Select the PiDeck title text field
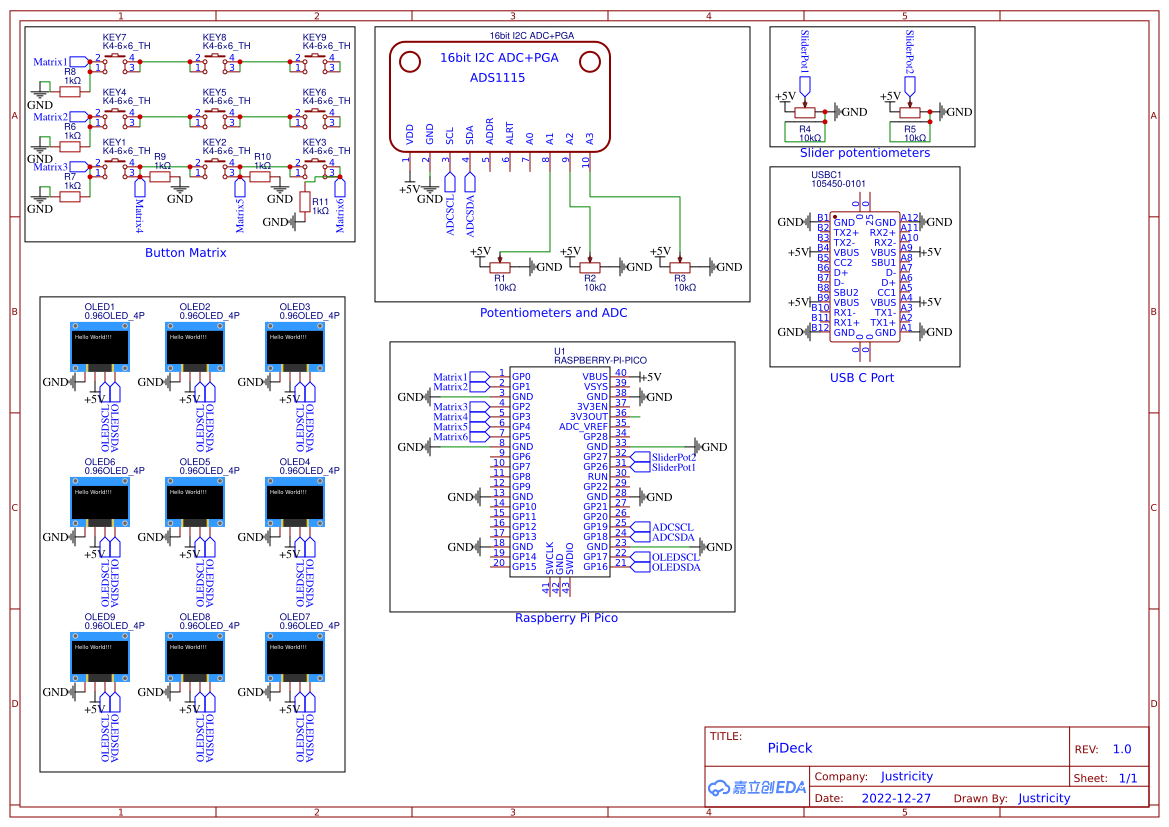The image size is (1169, 827). click(x=790, y=748)
